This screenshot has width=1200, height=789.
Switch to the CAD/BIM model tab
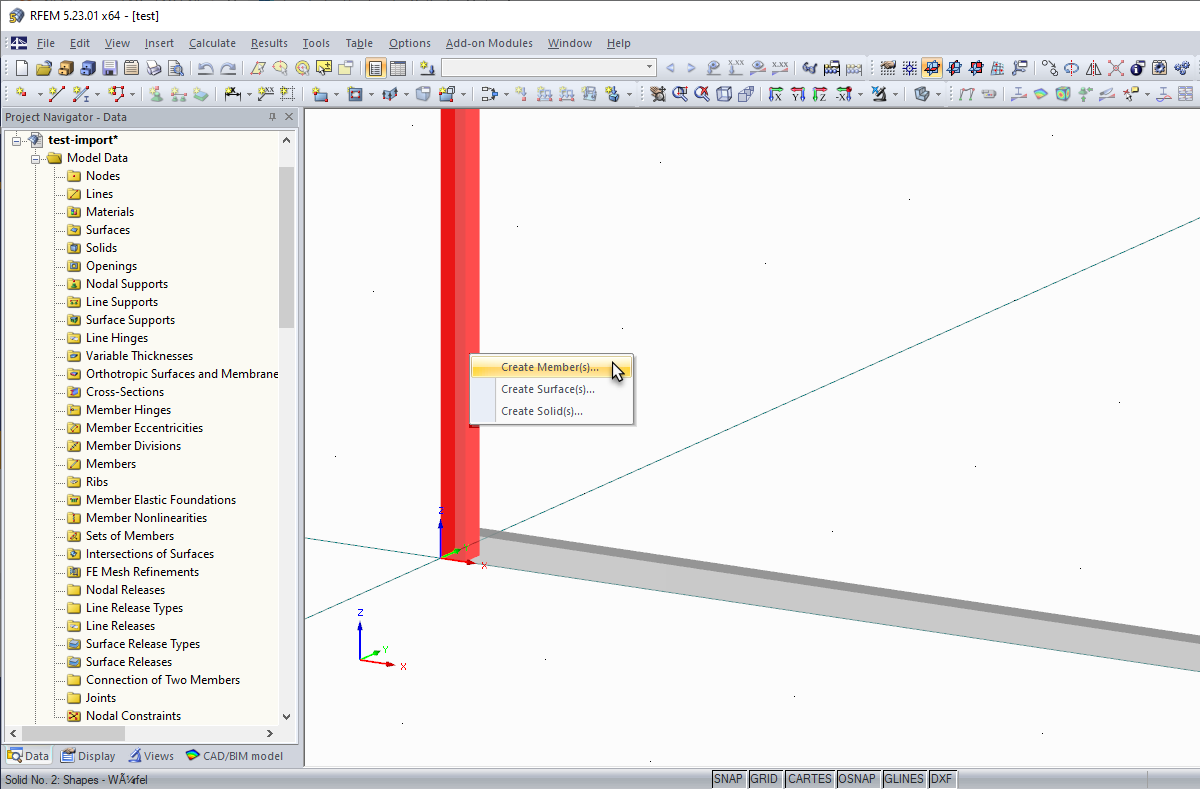(234, 756)
